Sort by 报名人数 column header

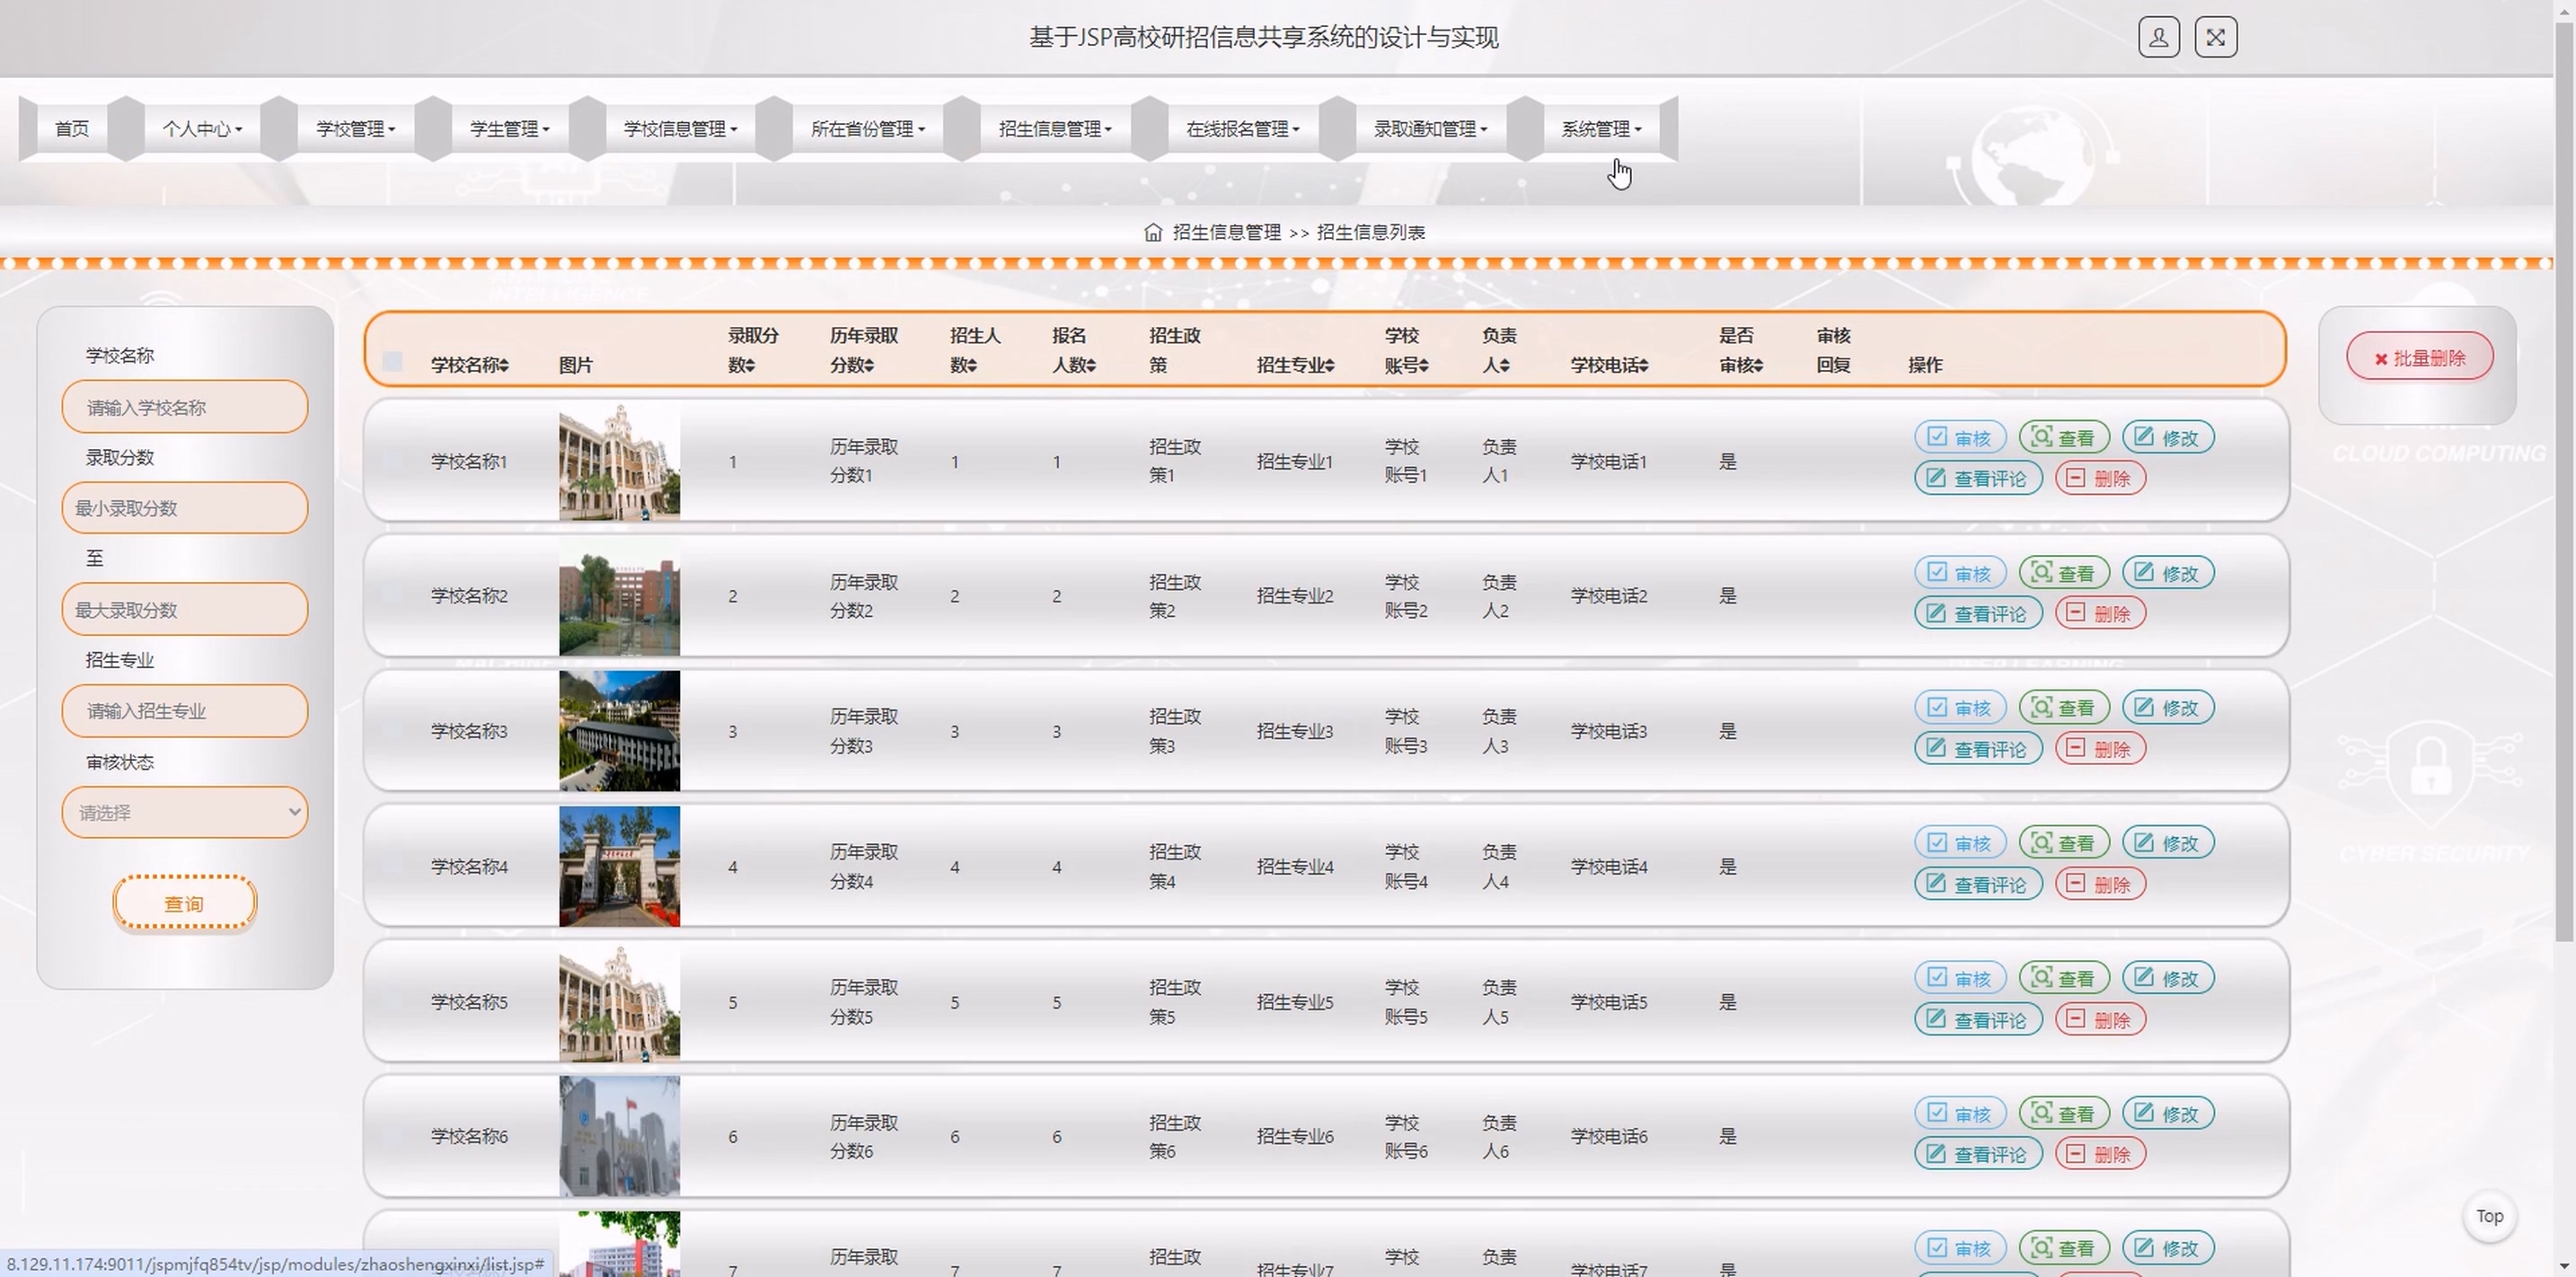[x=1074, y=350]
